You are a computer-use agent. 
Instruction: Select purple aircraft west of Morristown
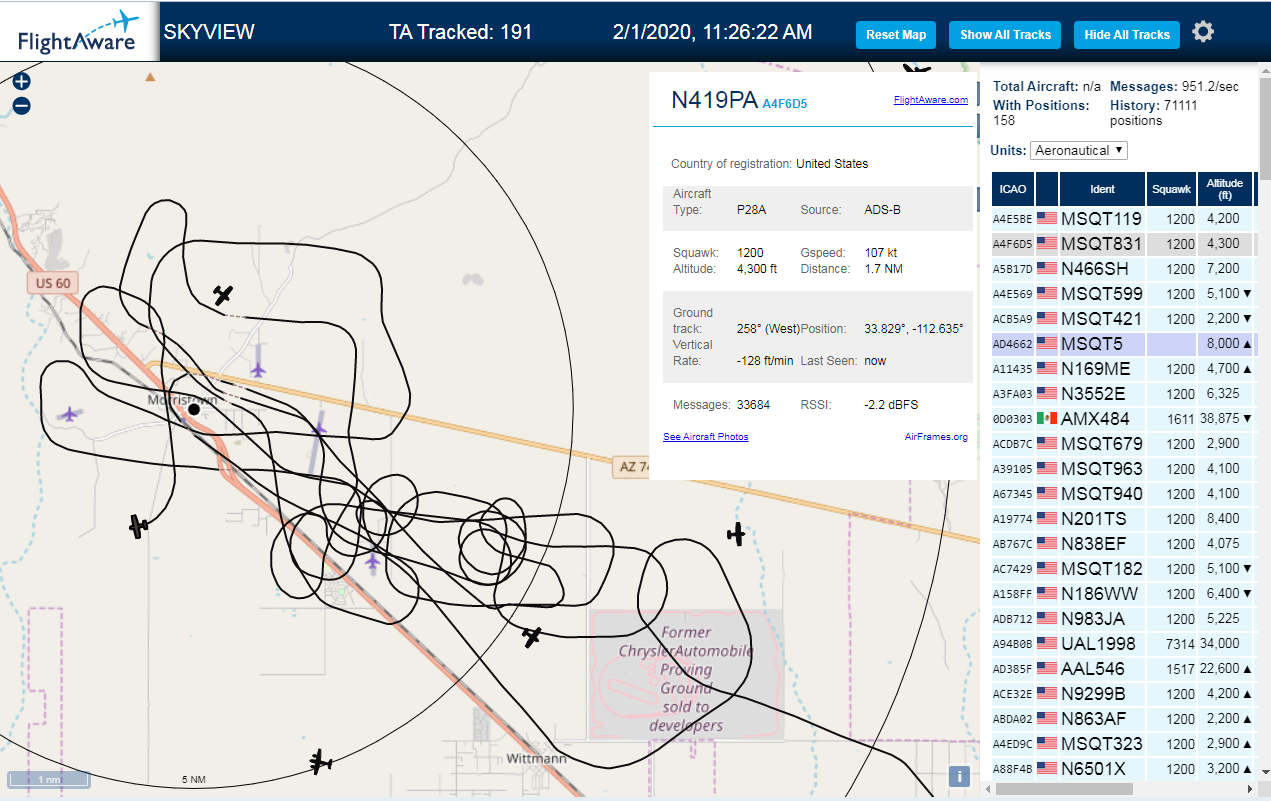point(69,414)
